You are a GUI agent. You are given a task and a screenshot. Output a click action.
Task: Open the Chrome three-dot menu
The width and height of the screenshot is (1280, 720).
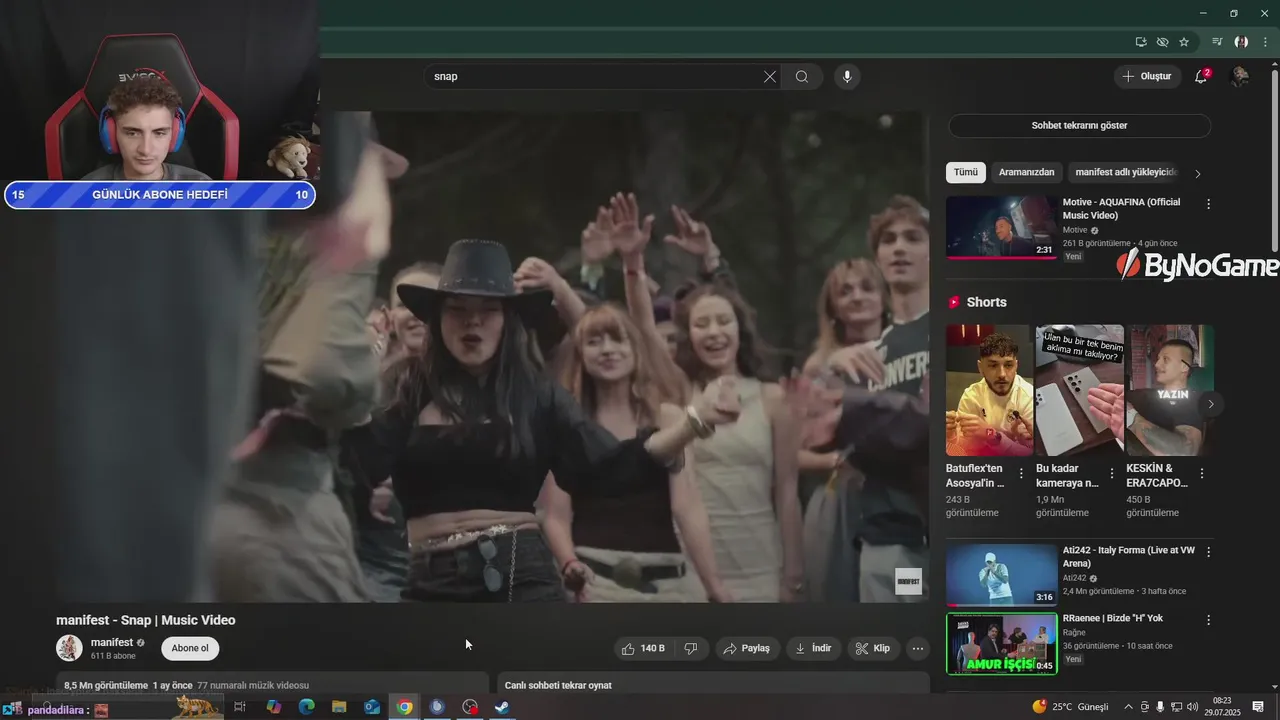pos(1265,42)
